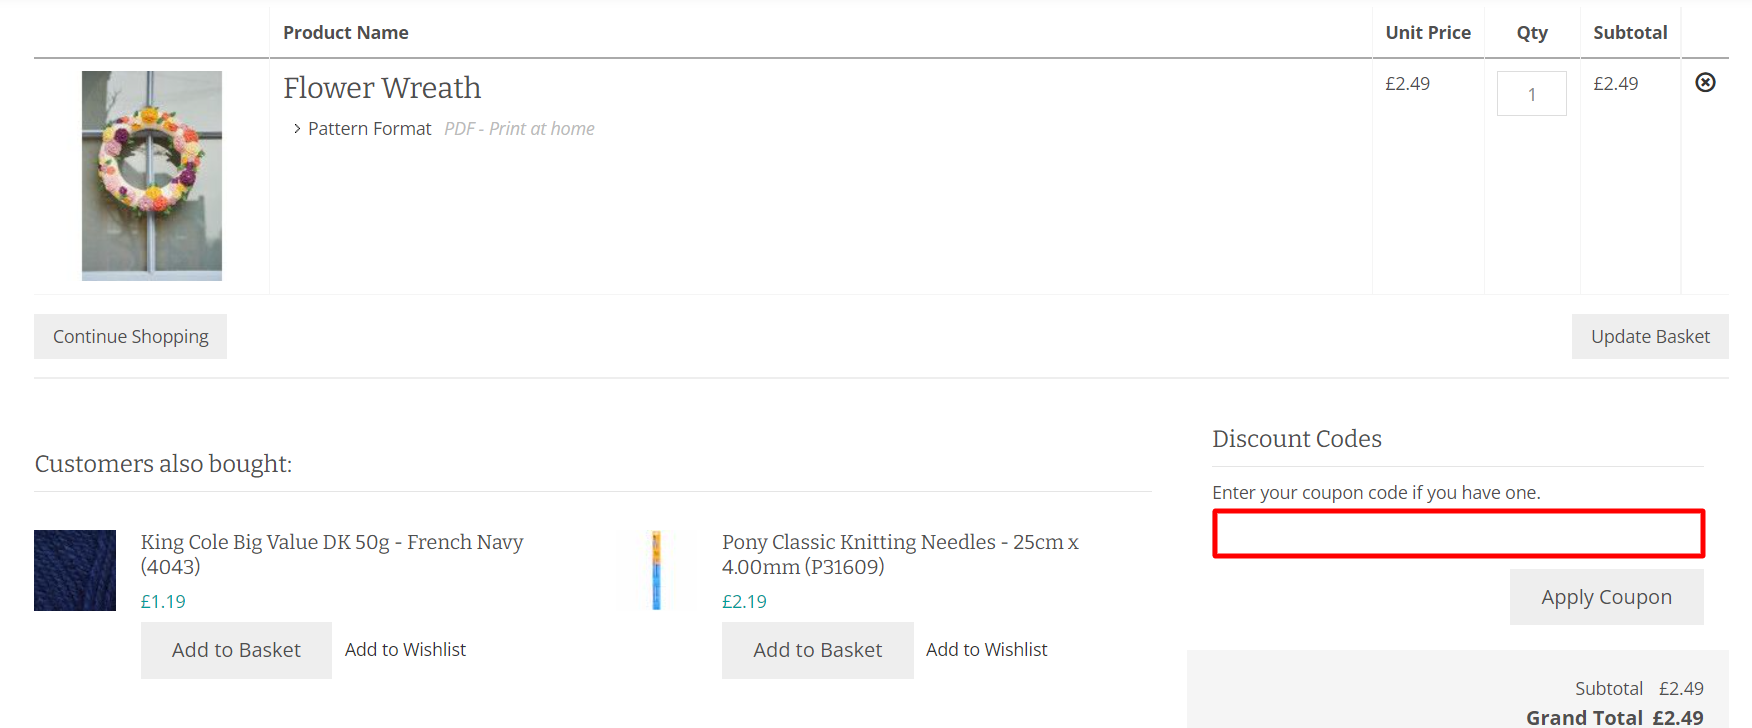The height and width of the screenshot is (728, 1752).
Task: Click the Update Basket button
Action: [x=1649, y=336]
